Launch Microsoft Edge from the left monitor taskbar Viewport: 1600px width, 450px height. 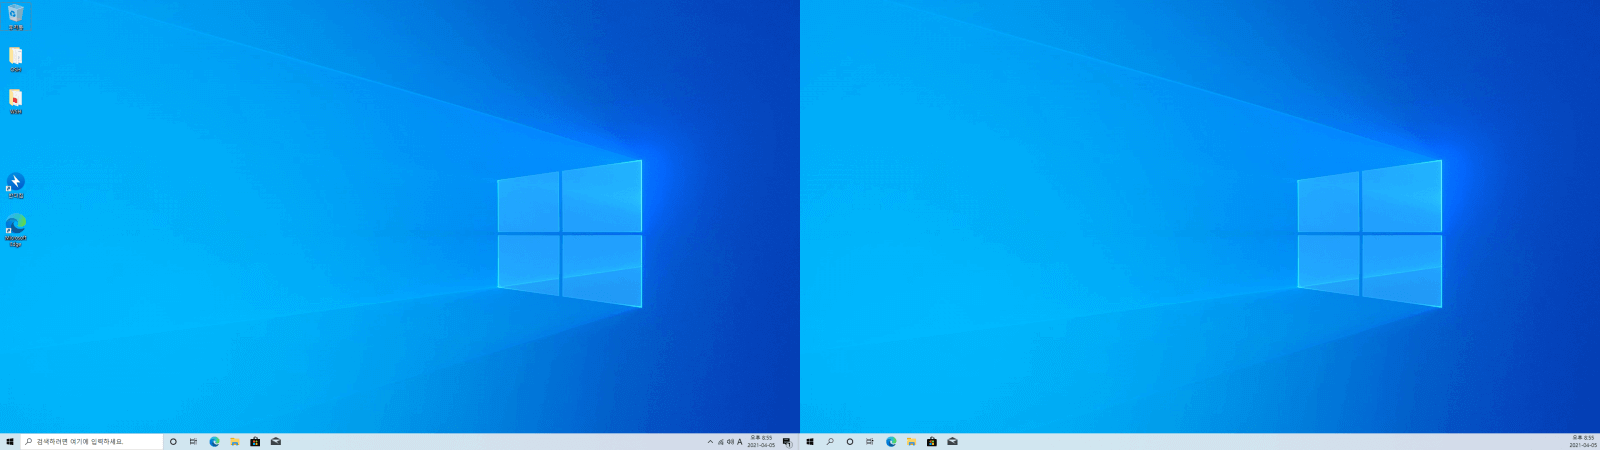click(x=214, y=441)
